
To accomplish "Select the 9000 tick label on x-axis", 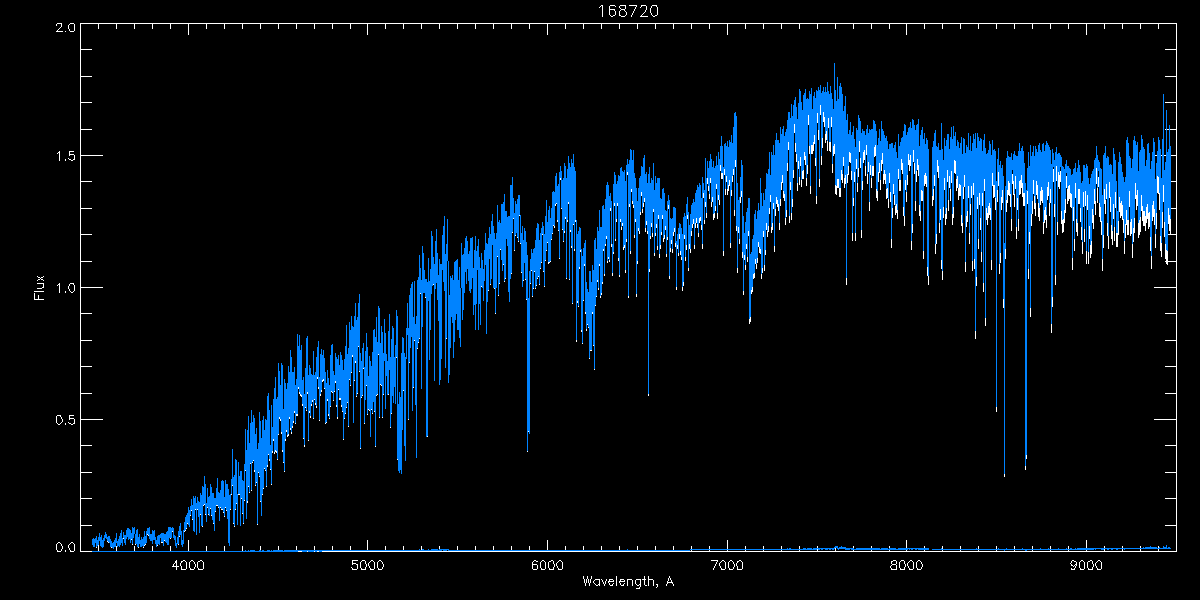I will point(1086,566).
